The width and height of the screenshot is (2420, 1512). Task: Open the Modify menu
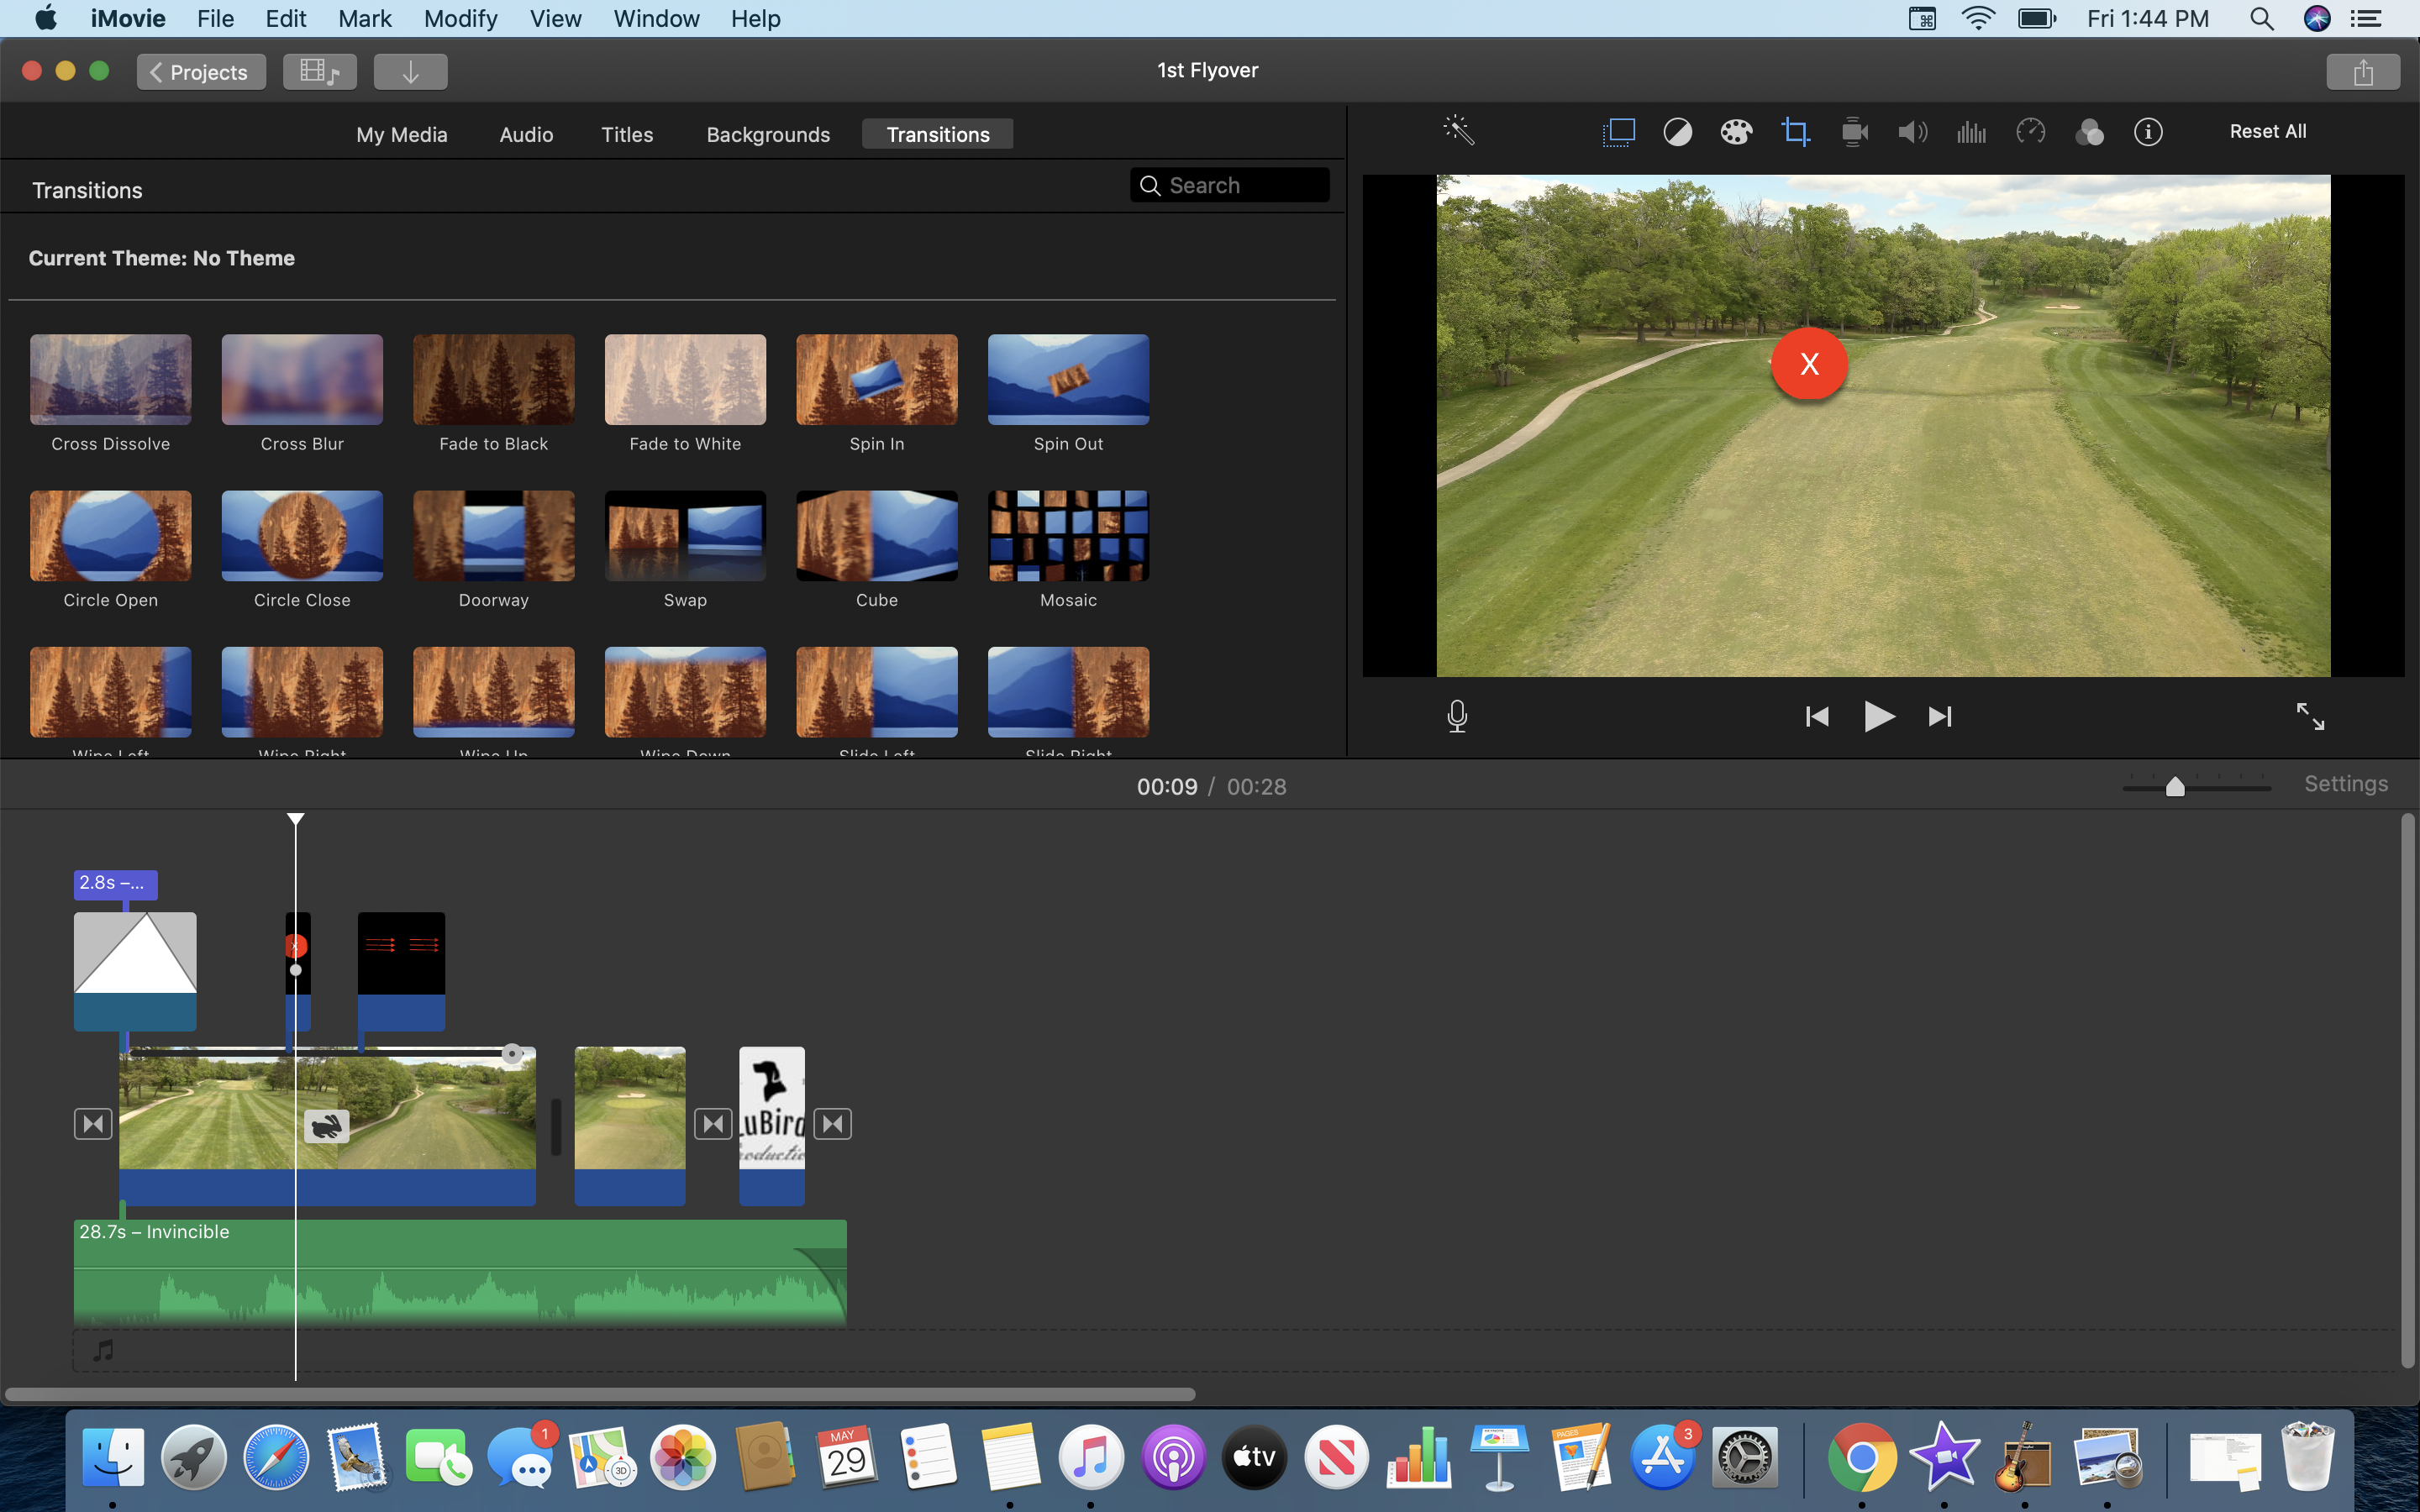[x=460, y=19]
